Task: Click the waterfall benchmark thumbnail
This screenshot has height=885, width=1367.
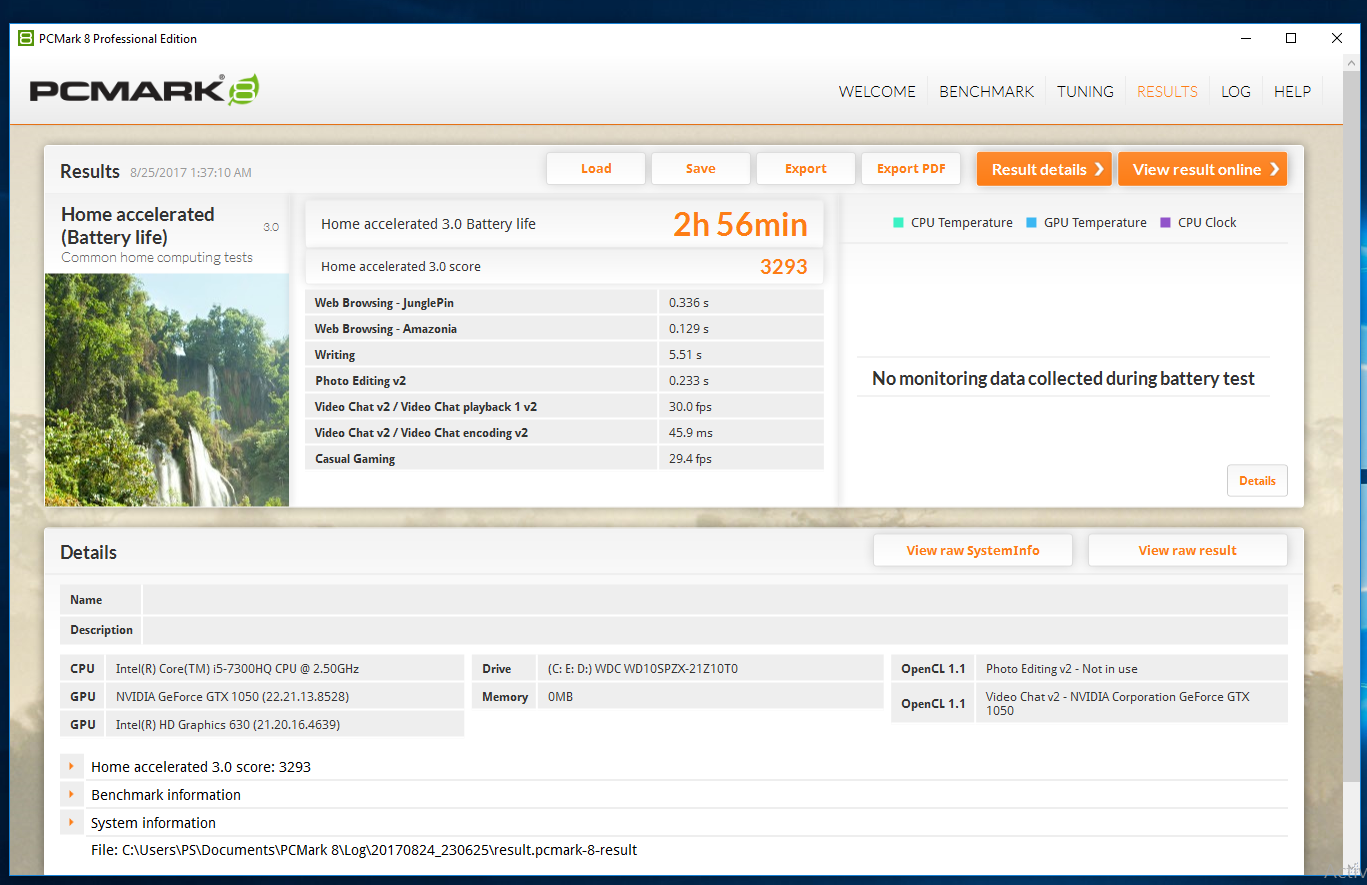Action: [167, 390]
